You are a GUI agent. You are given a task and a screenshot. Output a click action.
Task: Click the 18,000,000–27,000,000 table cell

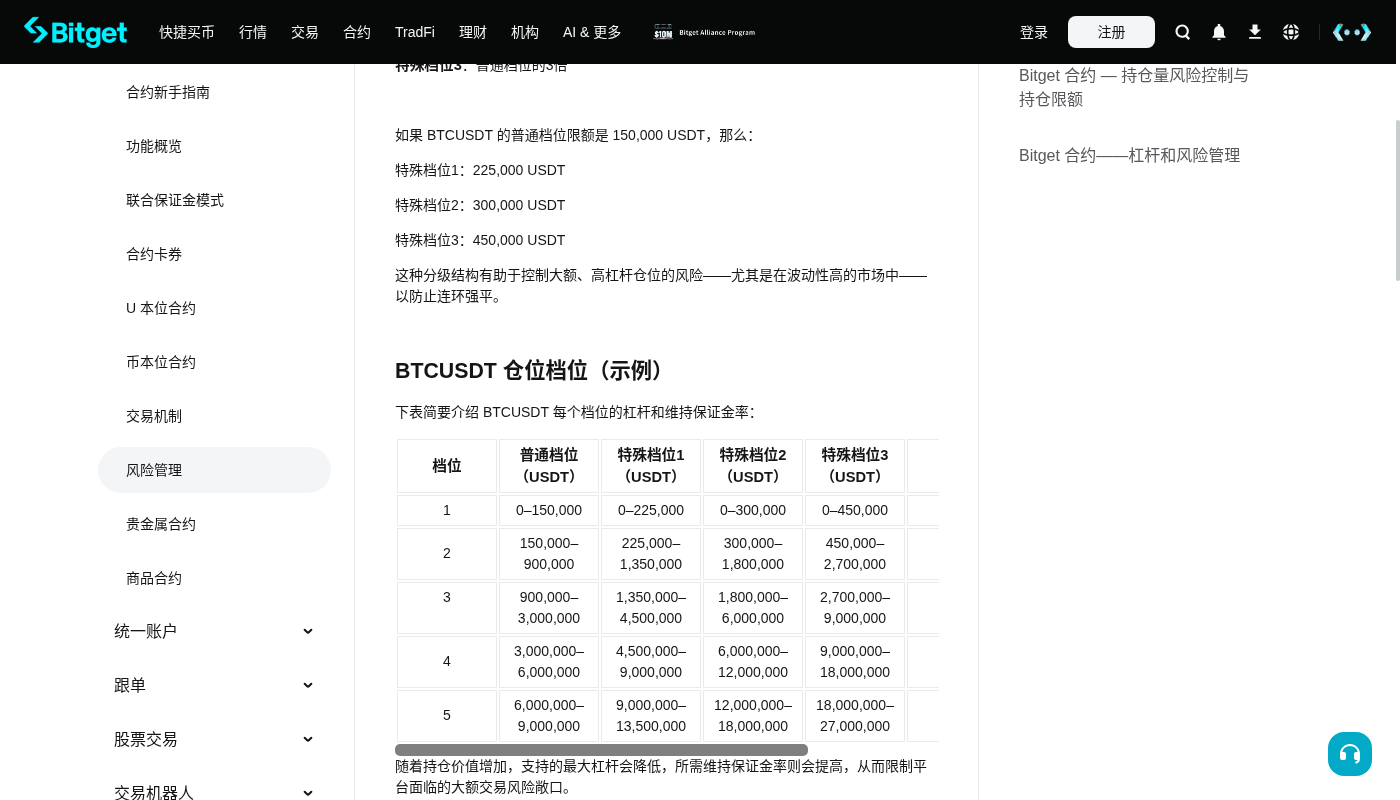855,715
